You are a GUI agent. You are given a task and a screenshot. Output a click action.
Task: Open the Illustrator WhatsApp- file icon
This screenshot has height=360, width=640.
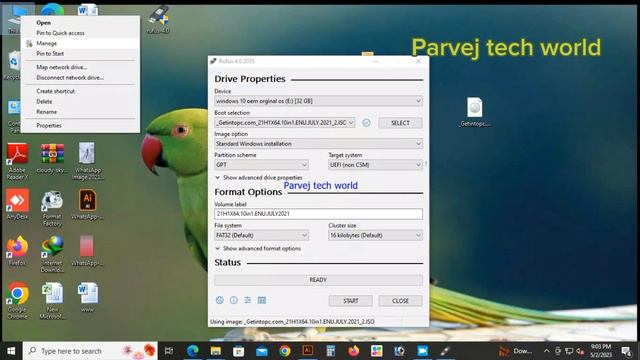87,204
